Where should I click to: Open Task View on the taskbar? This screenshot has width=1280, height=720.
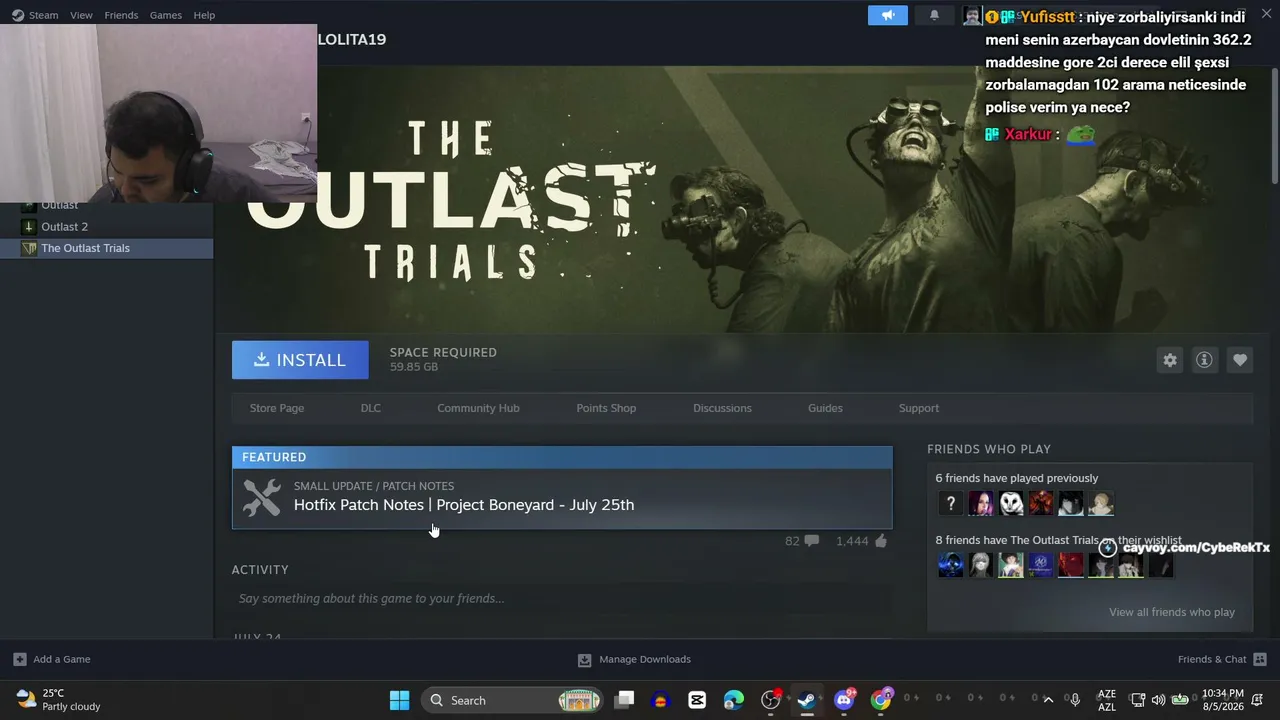624,700
